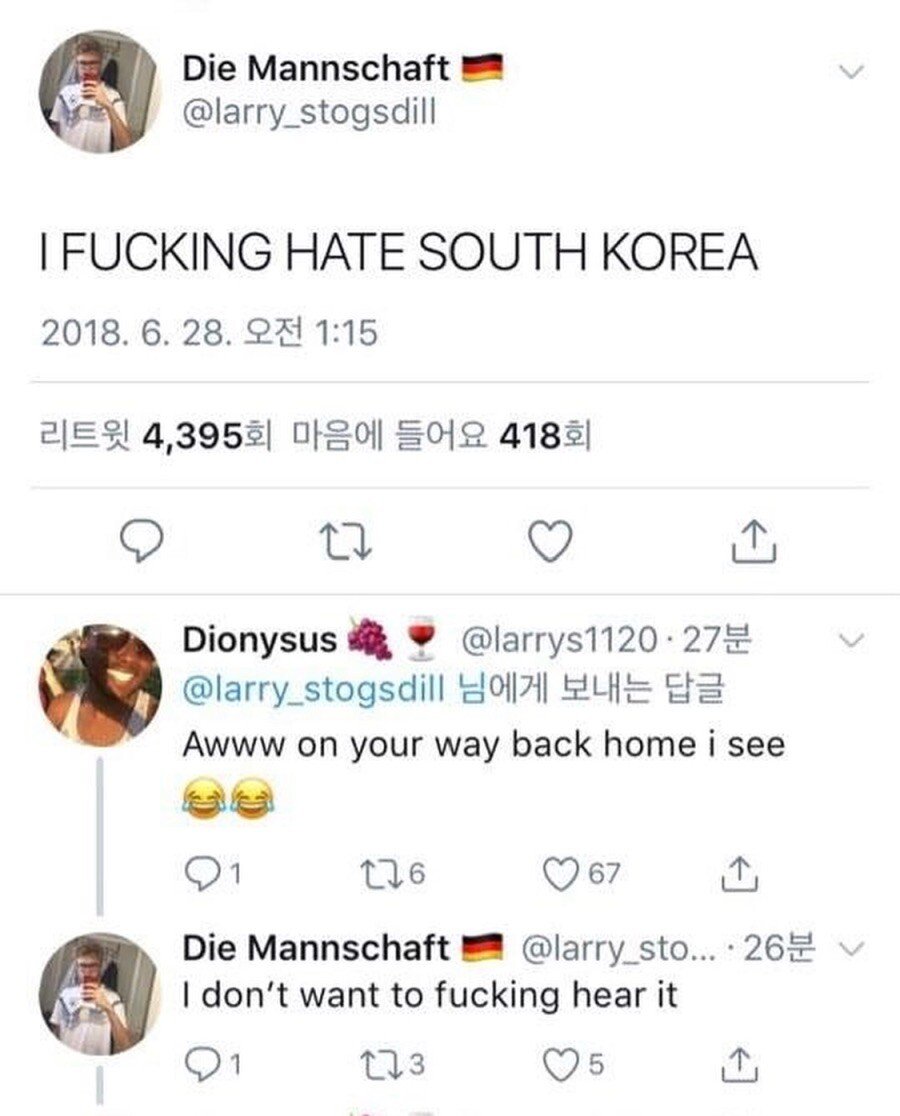Reply to Dionysus's tweet
This screenshot has width=900, height=1116.
pos(201,874)
